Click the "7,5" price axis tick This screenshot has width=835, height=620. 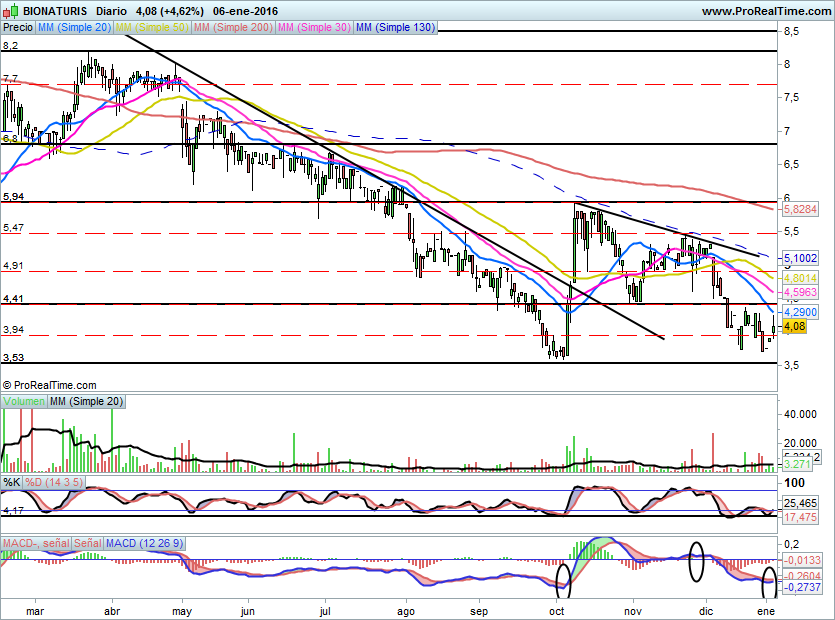point(791,97)
